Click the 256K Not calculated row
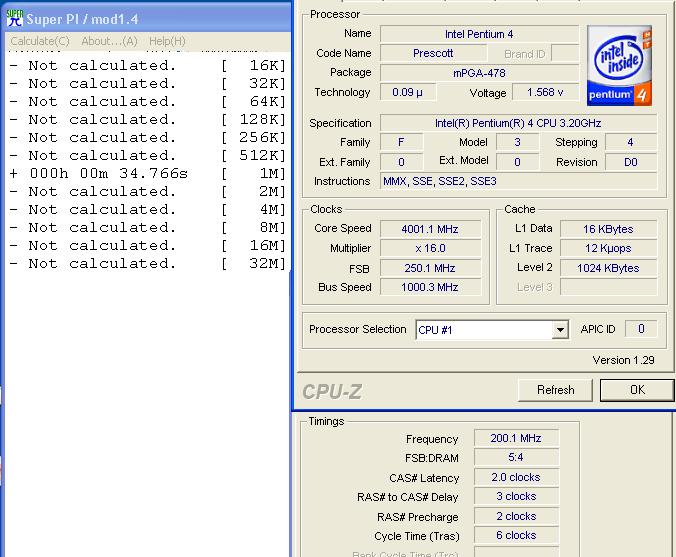The image size is (676, 557). point(147,138)
